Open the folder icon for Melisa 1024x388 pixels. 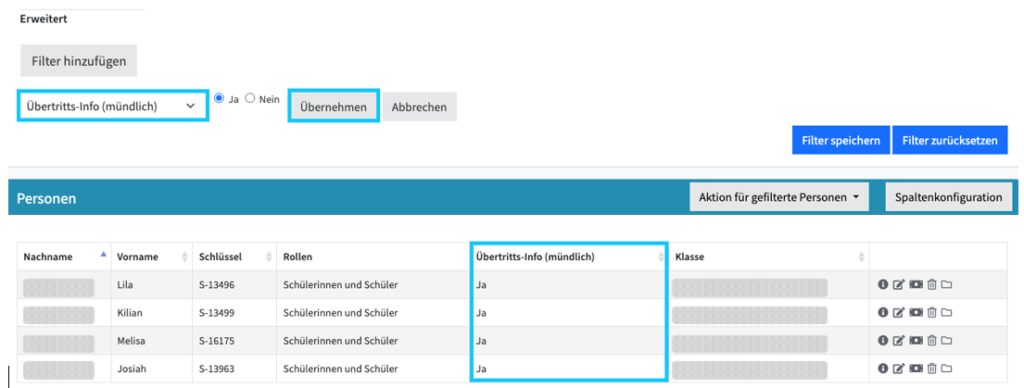coord(946,340)
